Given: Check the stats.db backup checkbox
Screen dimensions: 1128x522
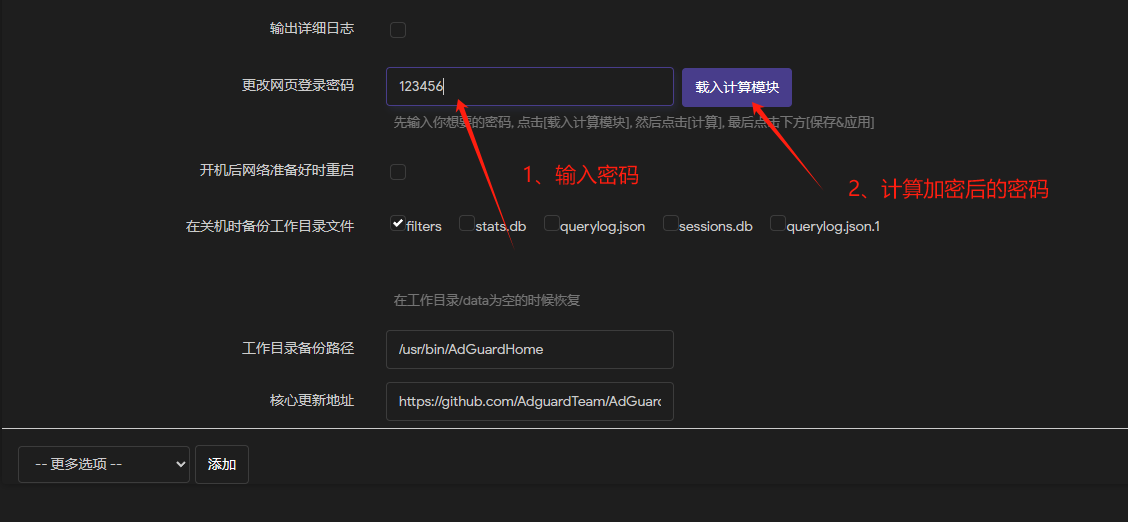Looking at the screenshot, I should tap(467, 223).
